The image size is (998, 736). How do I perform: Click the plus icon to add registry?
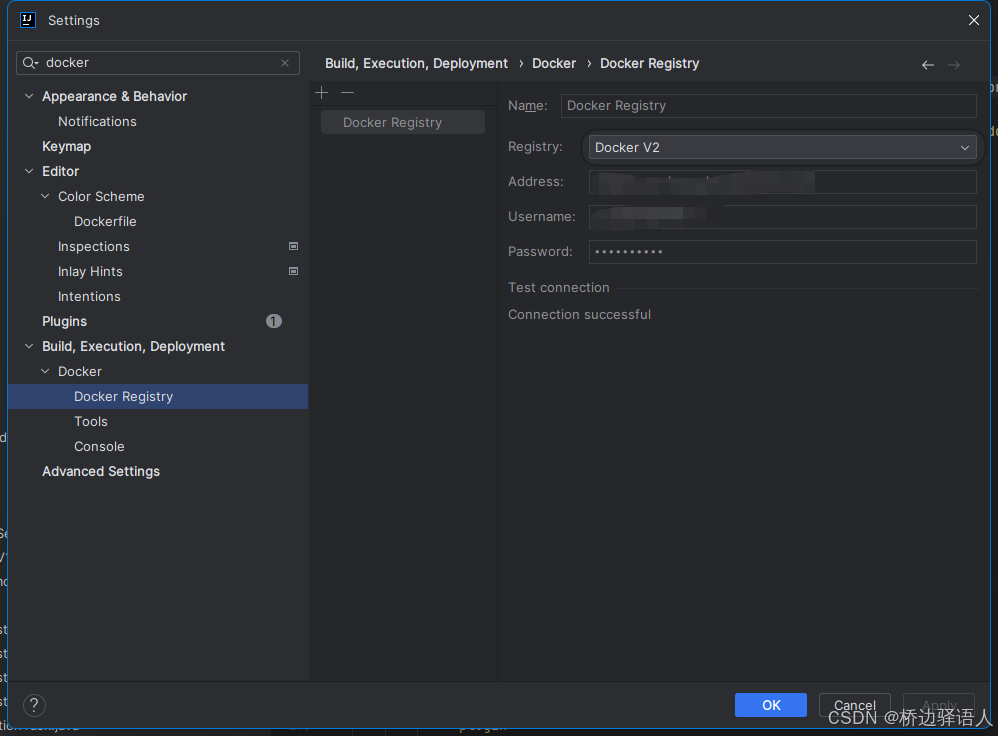point(321,92)
